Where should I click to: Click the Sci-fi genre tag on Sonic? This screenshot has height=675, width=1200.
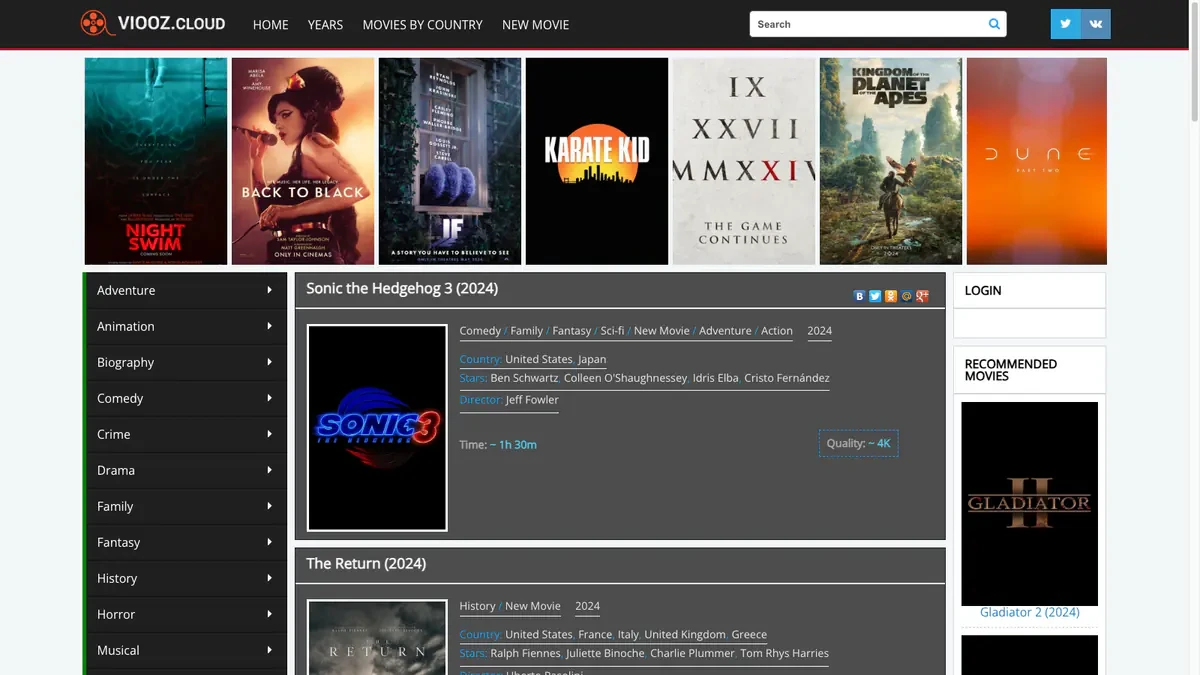pyautogui.click(x=612, y=331)
